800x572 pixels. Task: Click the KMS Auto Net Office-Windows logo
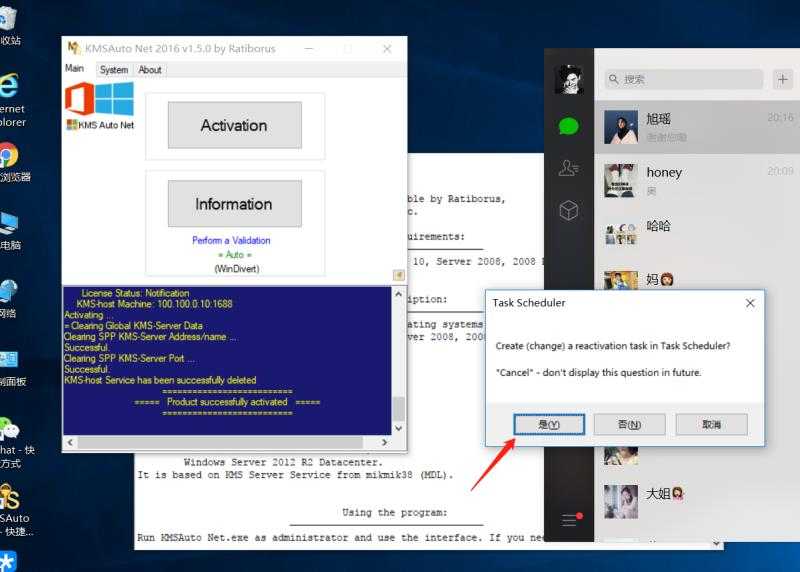point(100,106)
